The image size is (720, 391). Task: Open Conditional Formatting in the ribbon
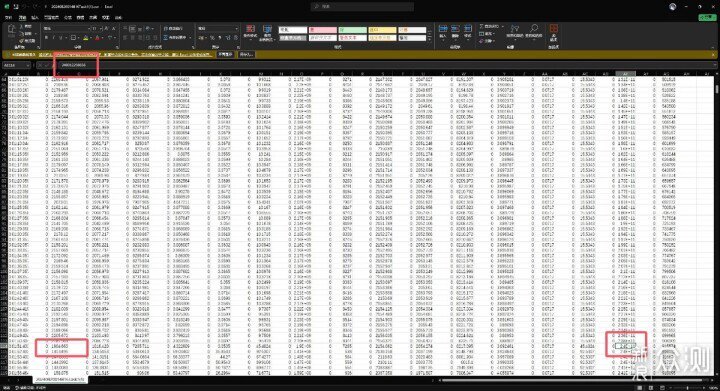[x=250, y=32]
